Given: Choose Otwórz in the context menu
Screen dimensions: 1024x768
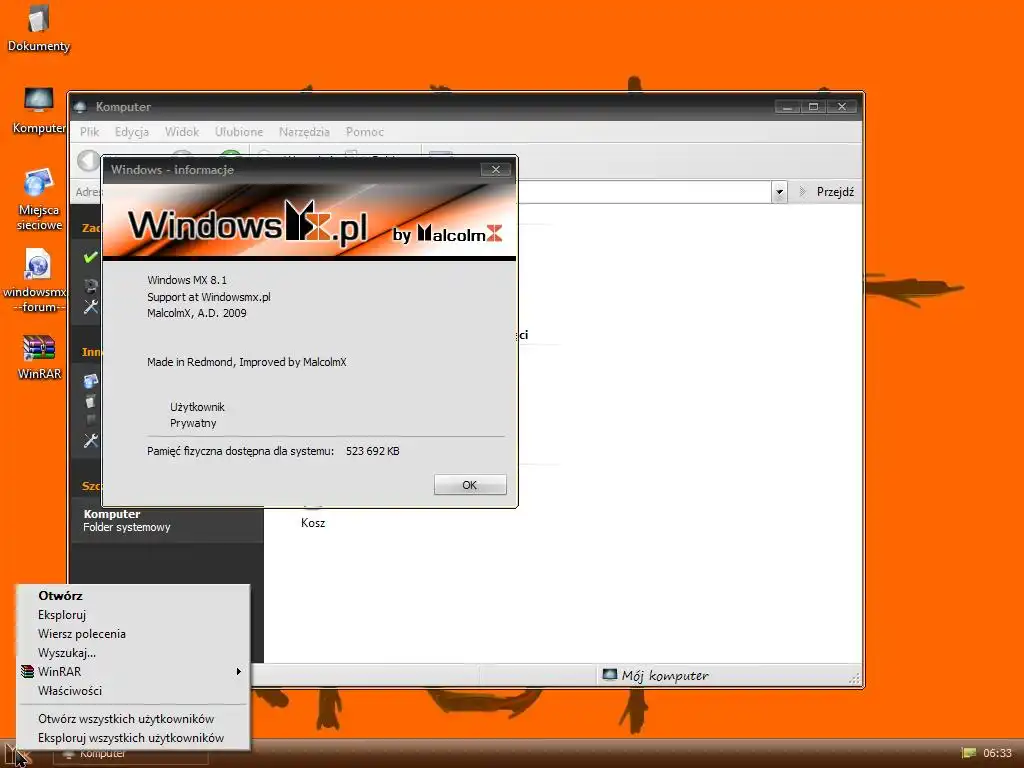Looking at the screenshot, I should (133, 596).
